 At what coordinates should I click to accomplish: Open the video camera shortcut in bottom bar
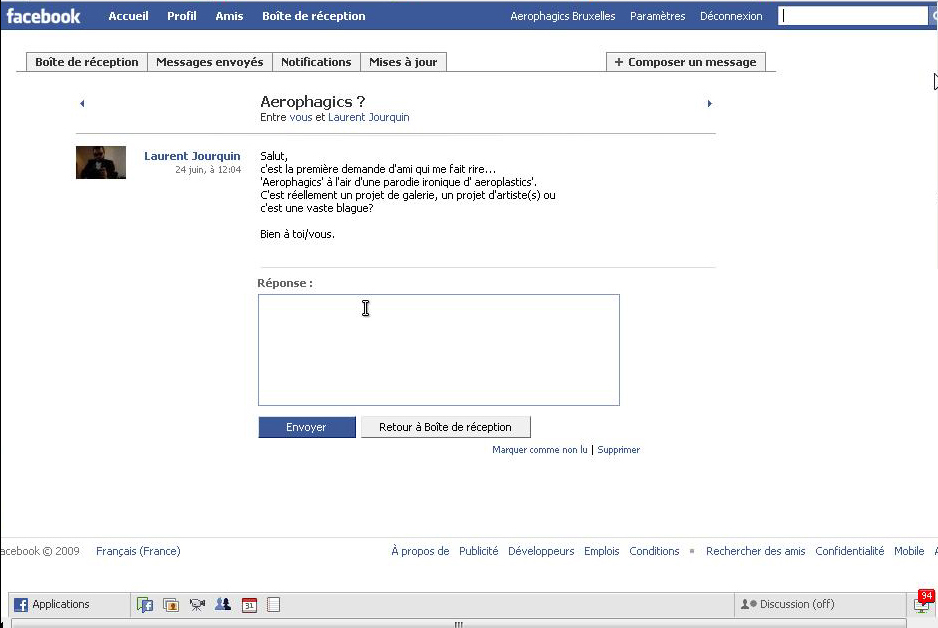pos(197,604)
